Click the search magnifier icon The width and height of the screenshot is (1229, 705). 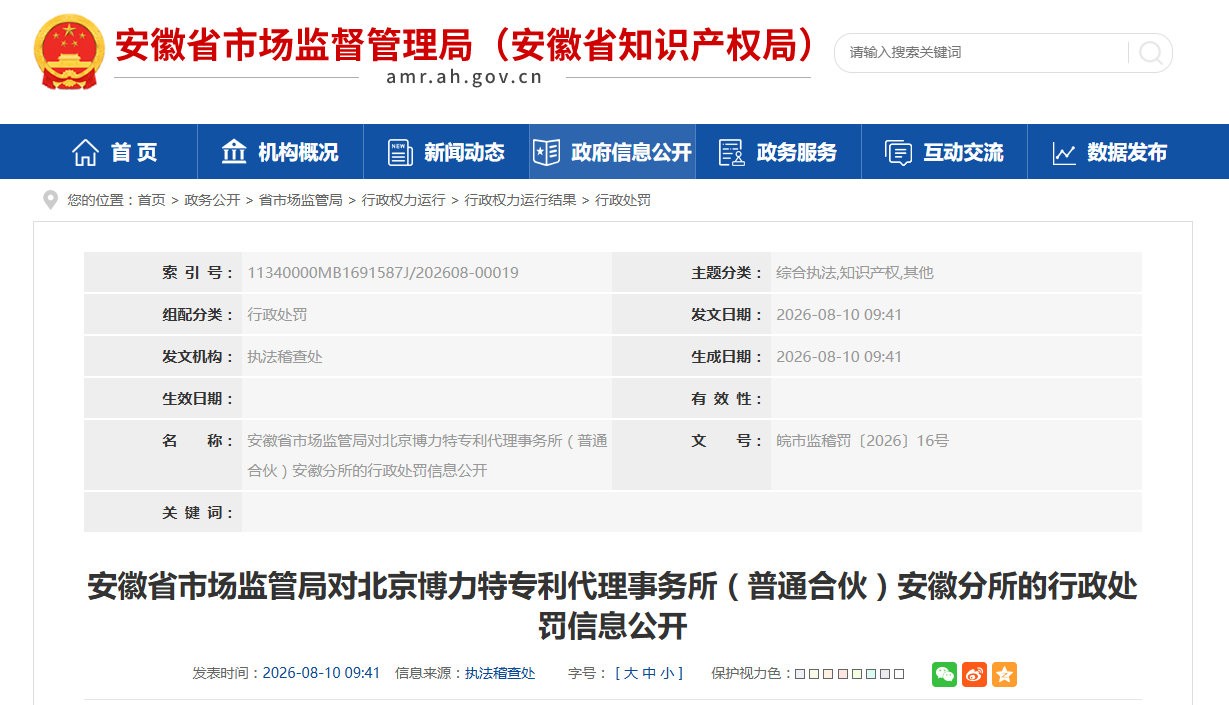[1150, 53]
